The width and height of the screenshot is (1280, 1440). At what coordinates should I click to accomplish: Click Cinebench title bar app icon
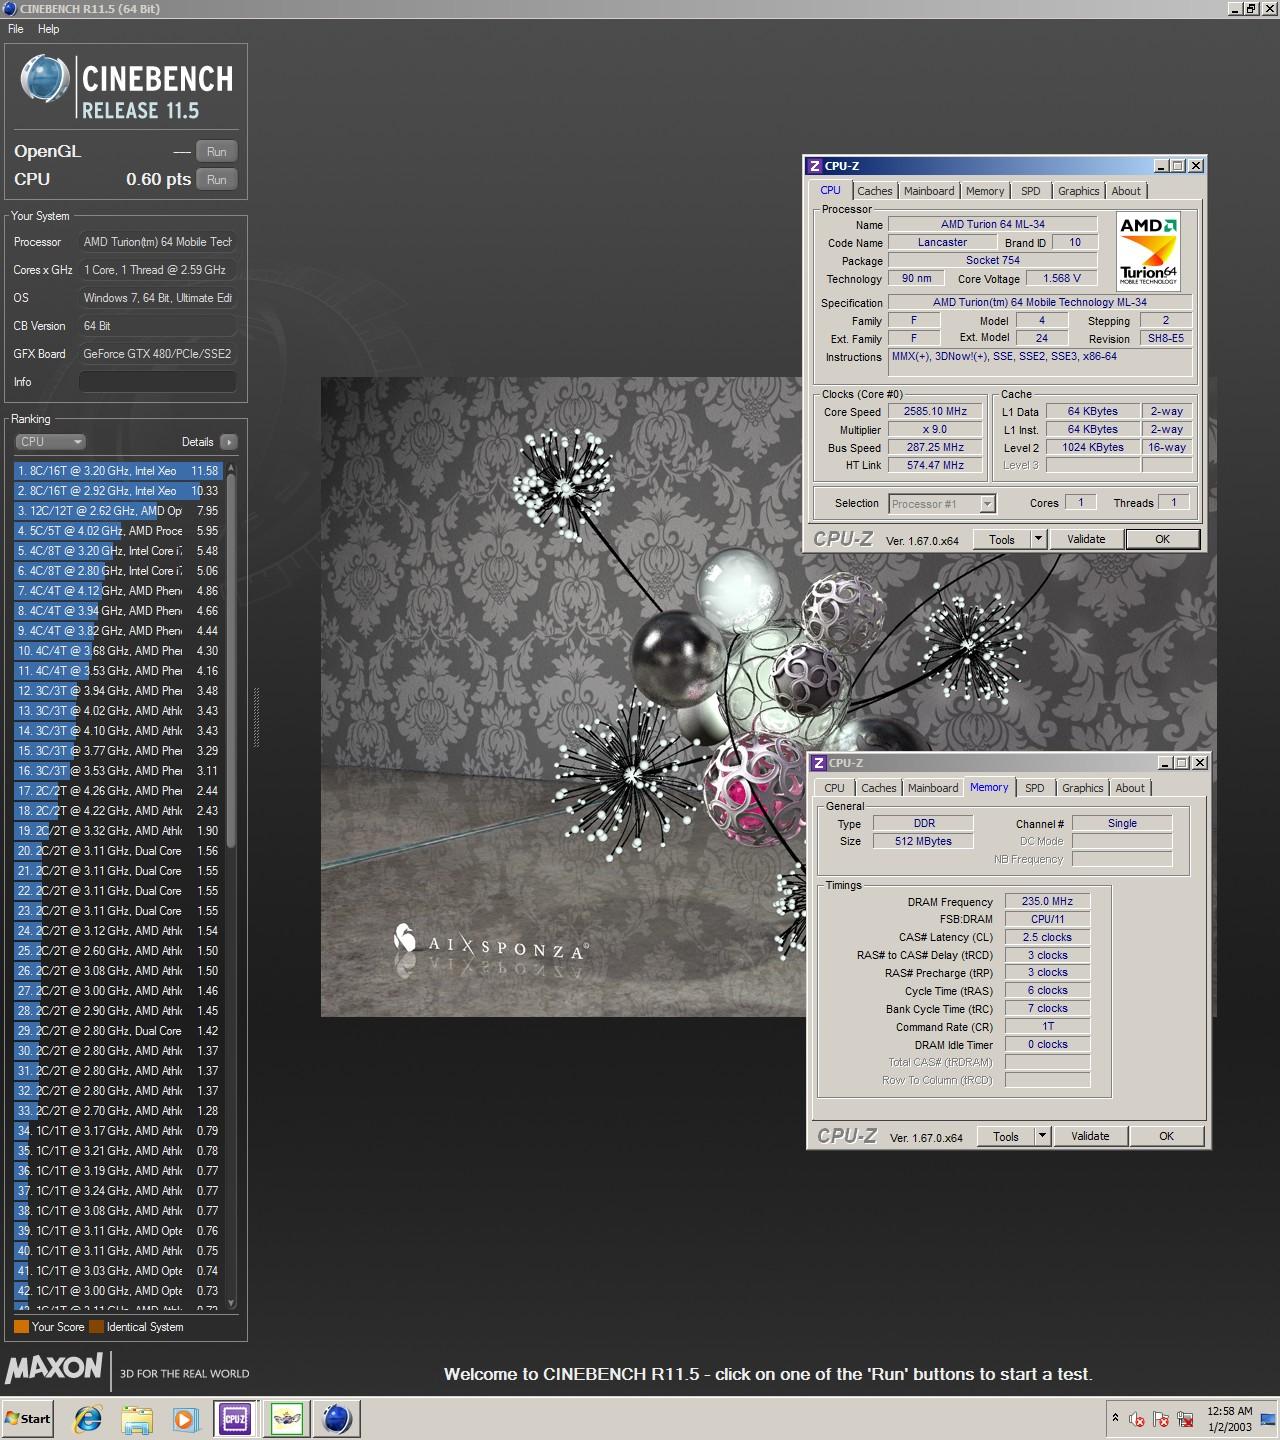9,9
